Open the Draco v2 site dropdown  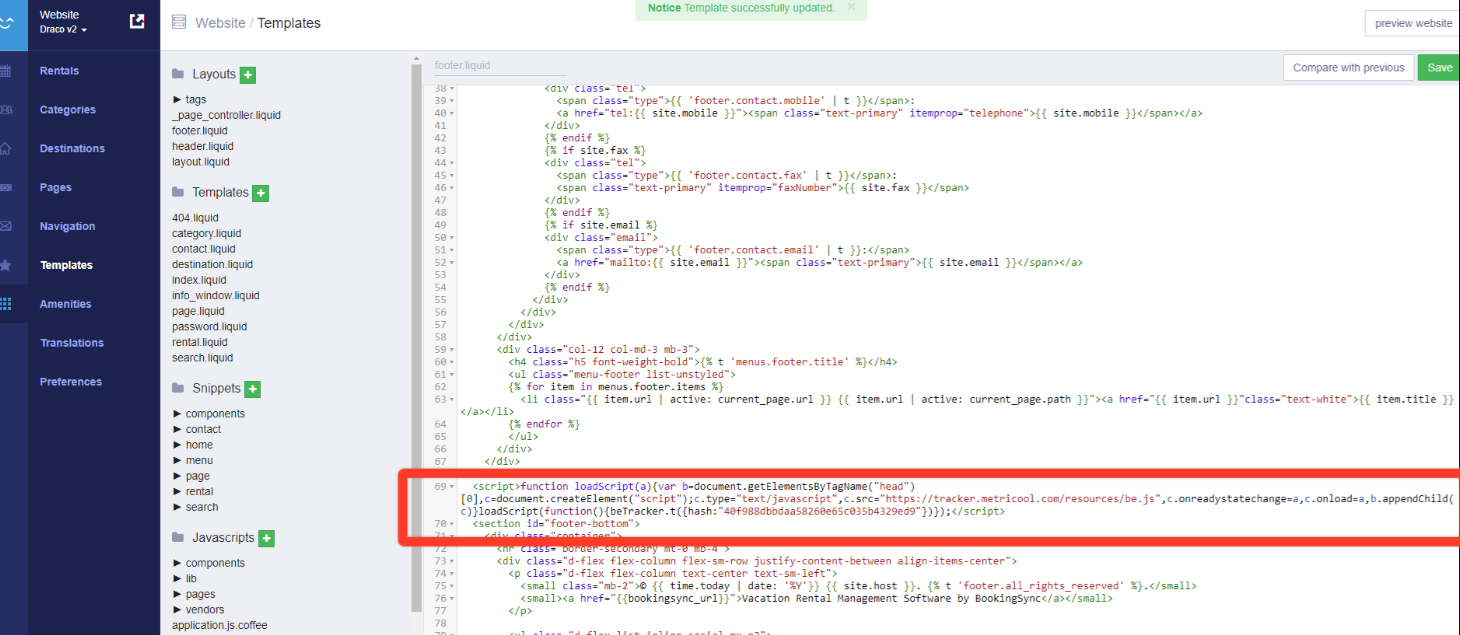pyautogui.click(x=63, y=30)
